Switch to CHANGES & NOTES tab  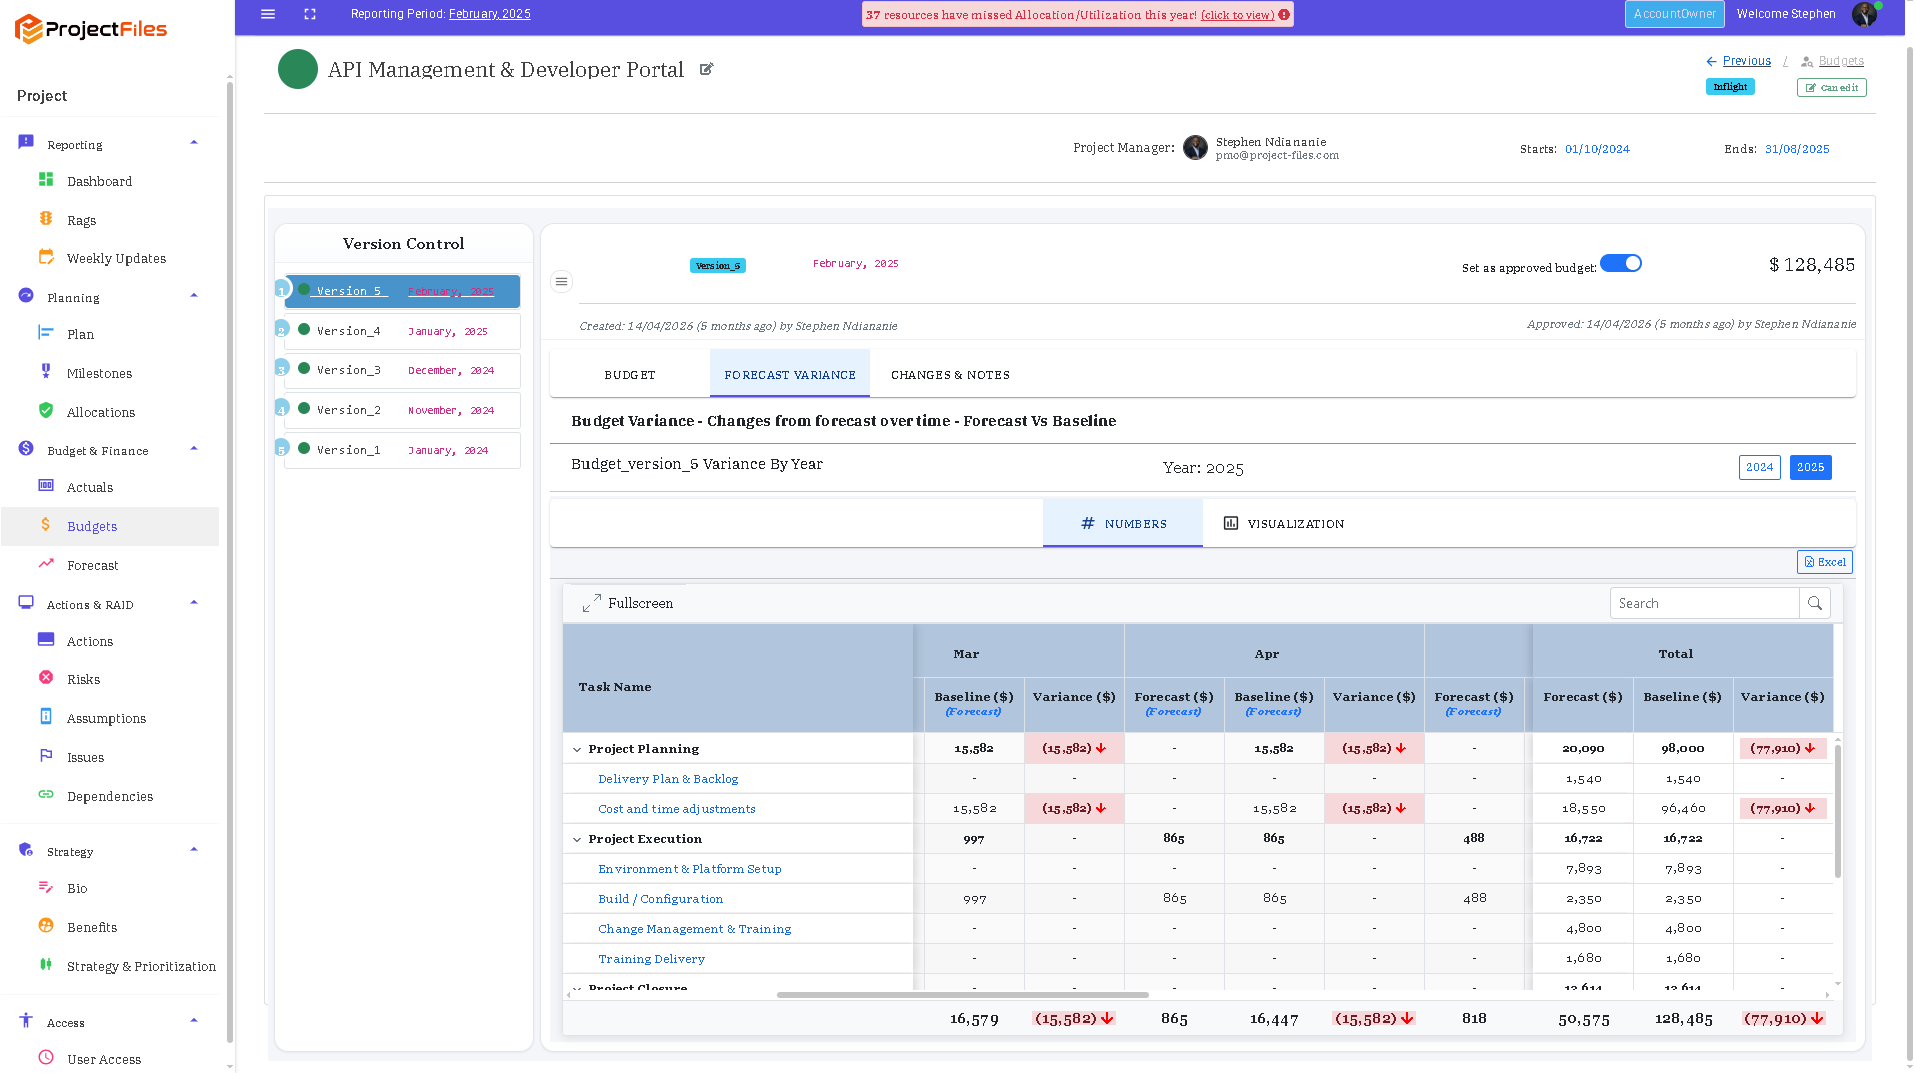[950, 375]
